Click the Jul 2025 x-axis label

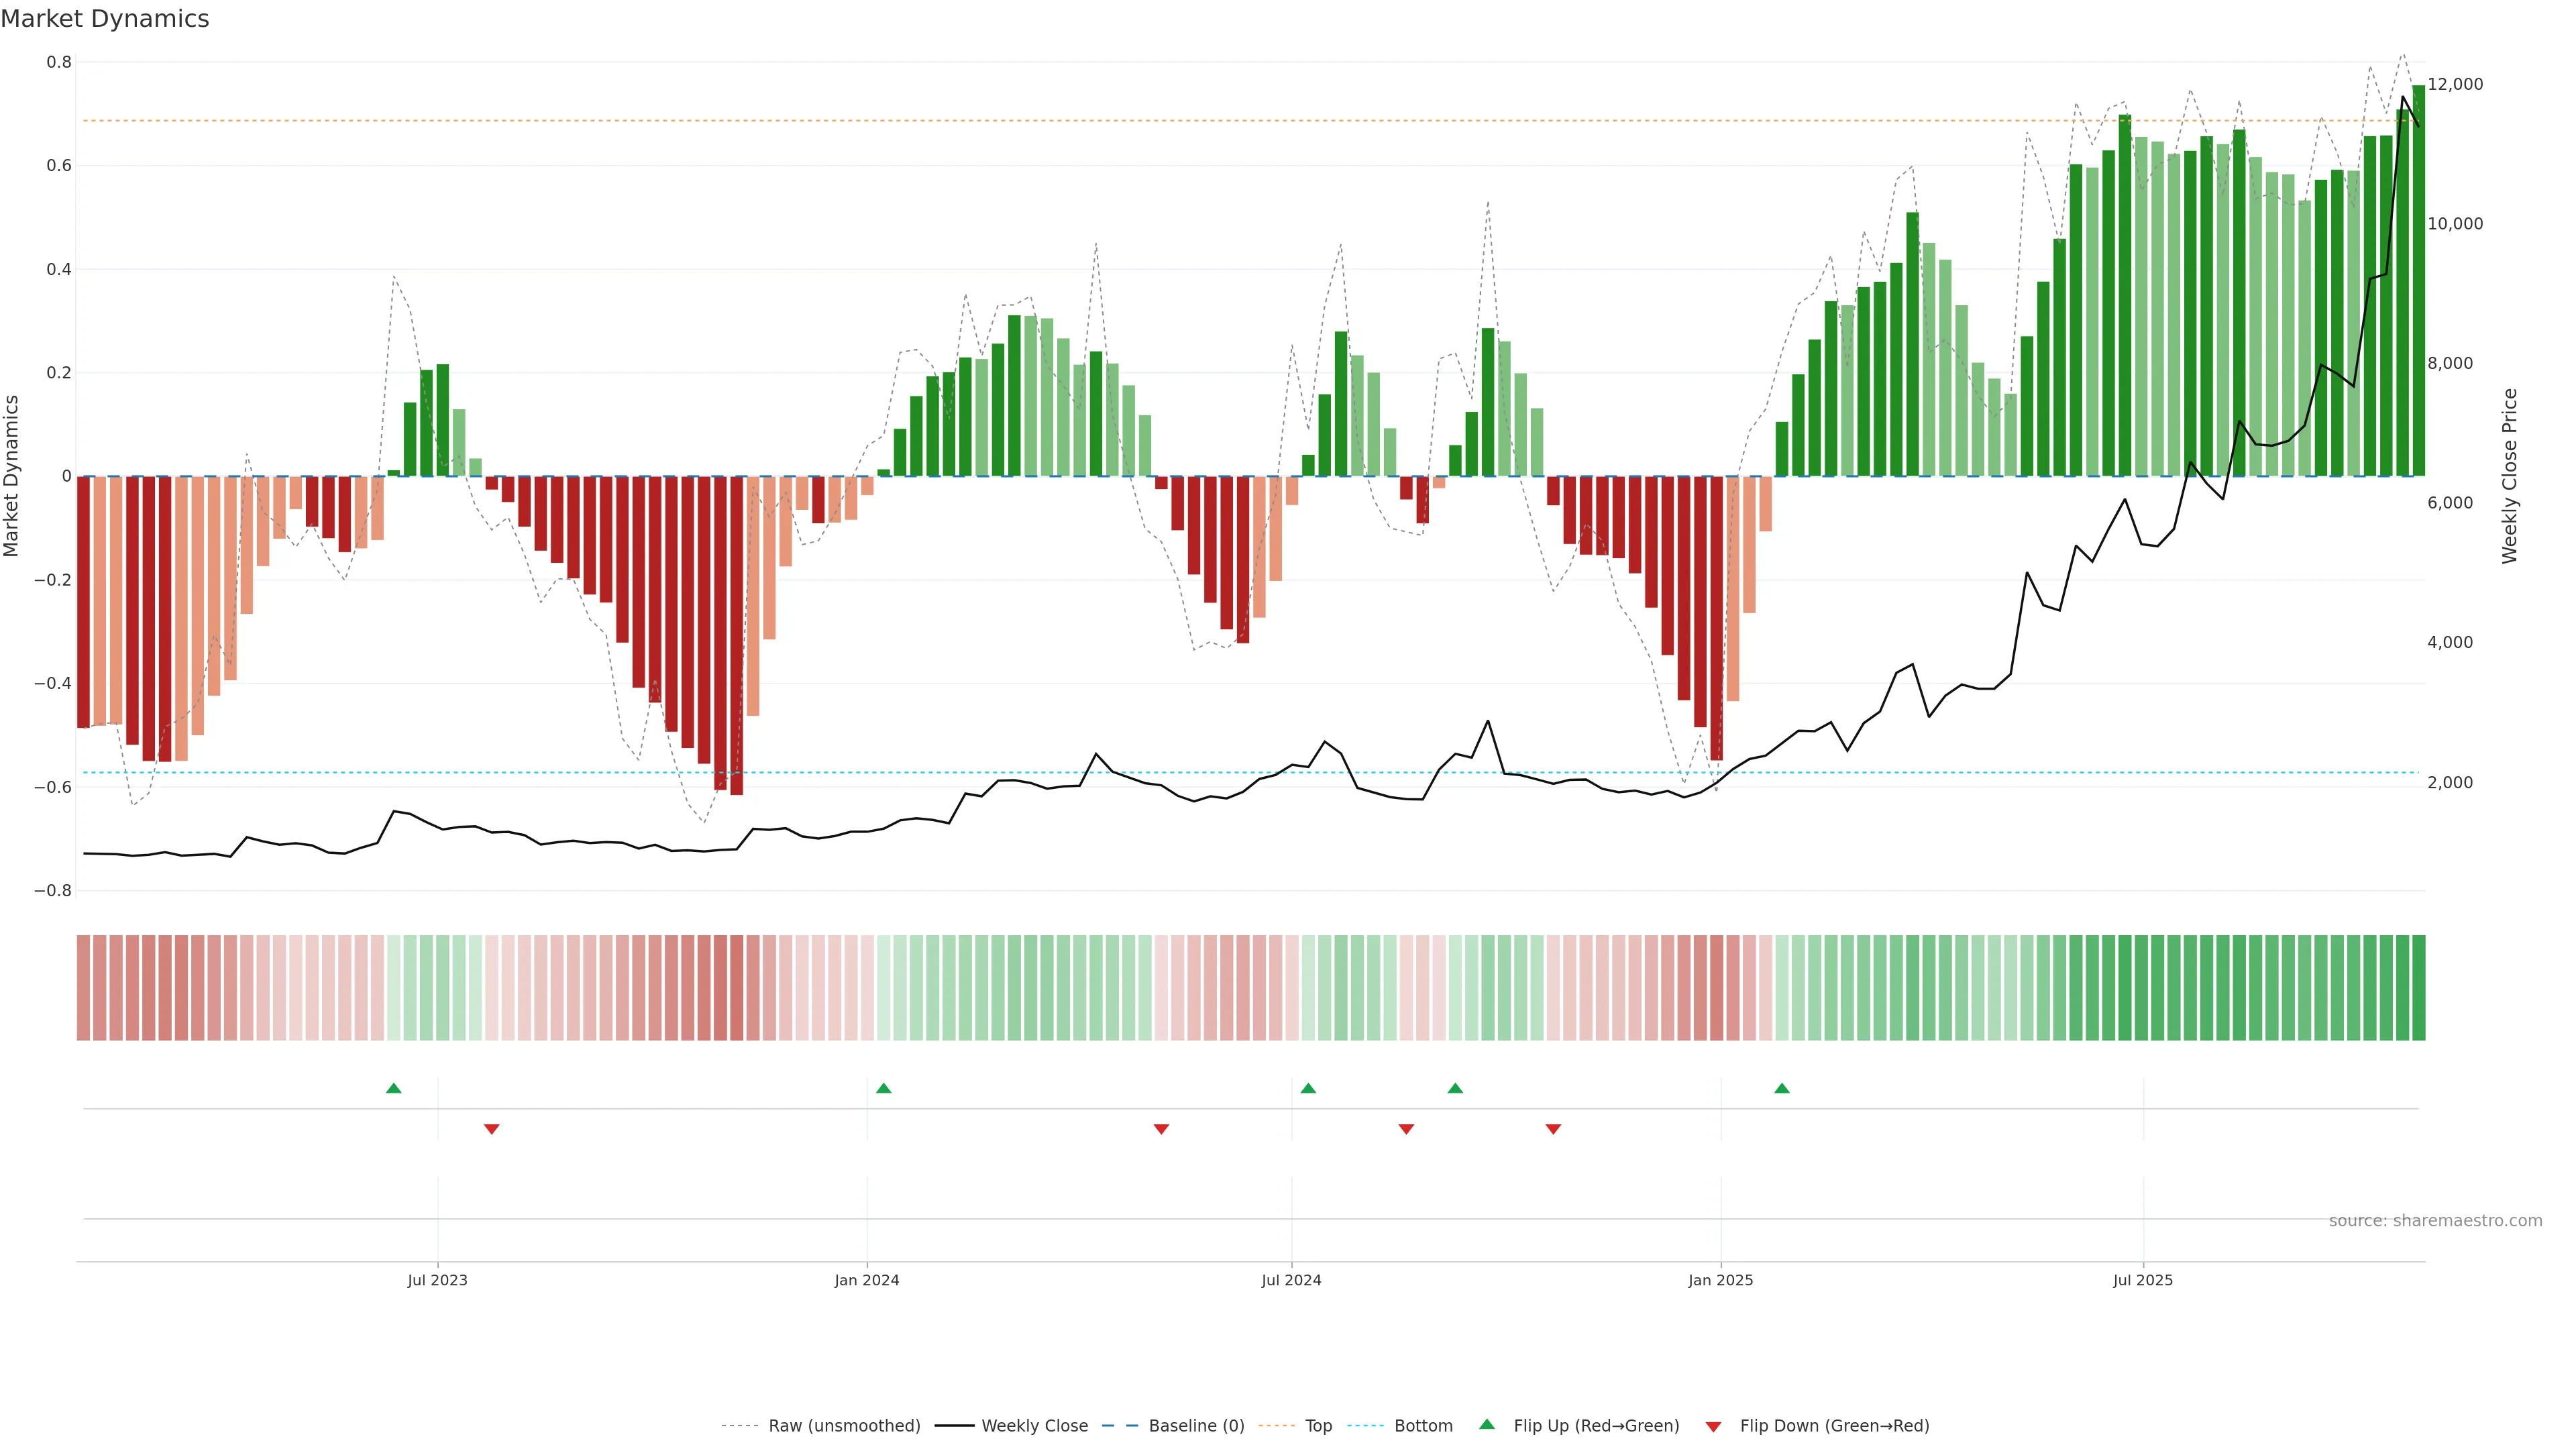coord(2142,1280)
